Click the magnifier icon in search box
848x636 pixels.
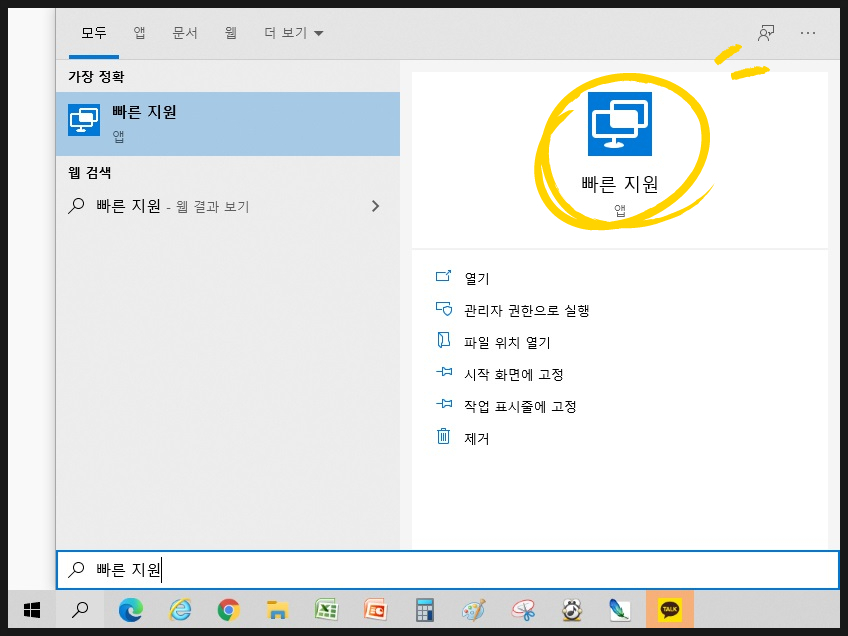76,569
